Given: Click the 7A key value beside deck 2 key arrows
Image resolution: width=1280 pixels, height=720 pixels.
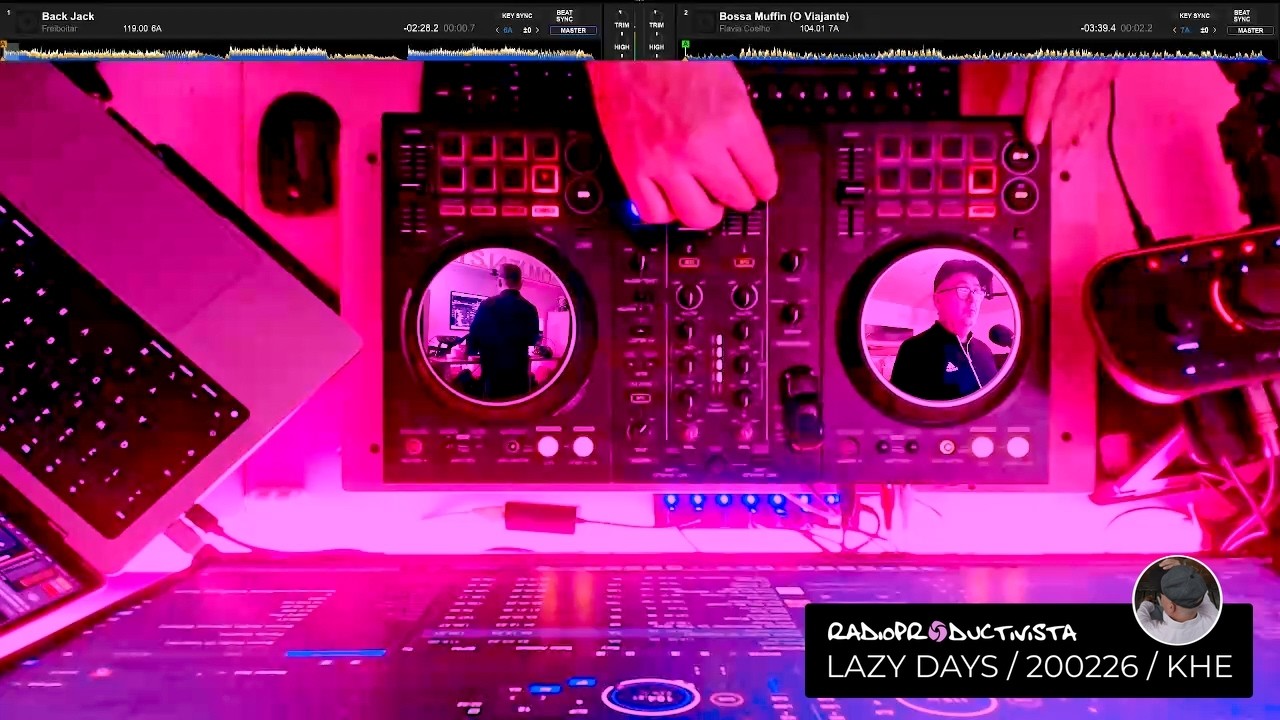Looking at the screenshot, I should pyautogui.click(x=1185, y=30).
